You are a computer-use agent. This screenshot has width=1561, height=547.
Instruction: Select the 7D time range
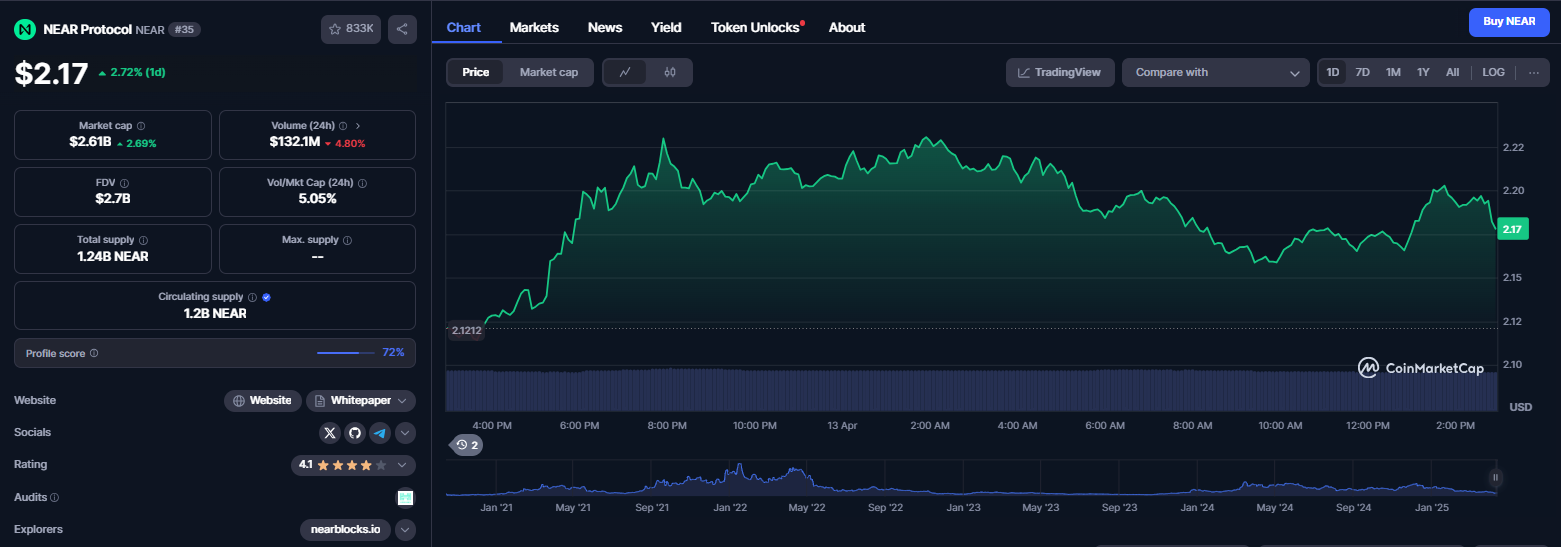tap(1362, 72)
